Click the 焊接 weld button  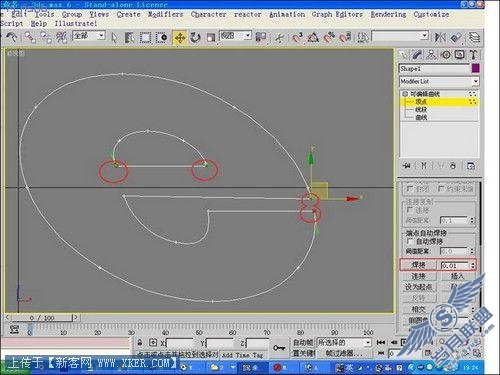click(418, 265)
